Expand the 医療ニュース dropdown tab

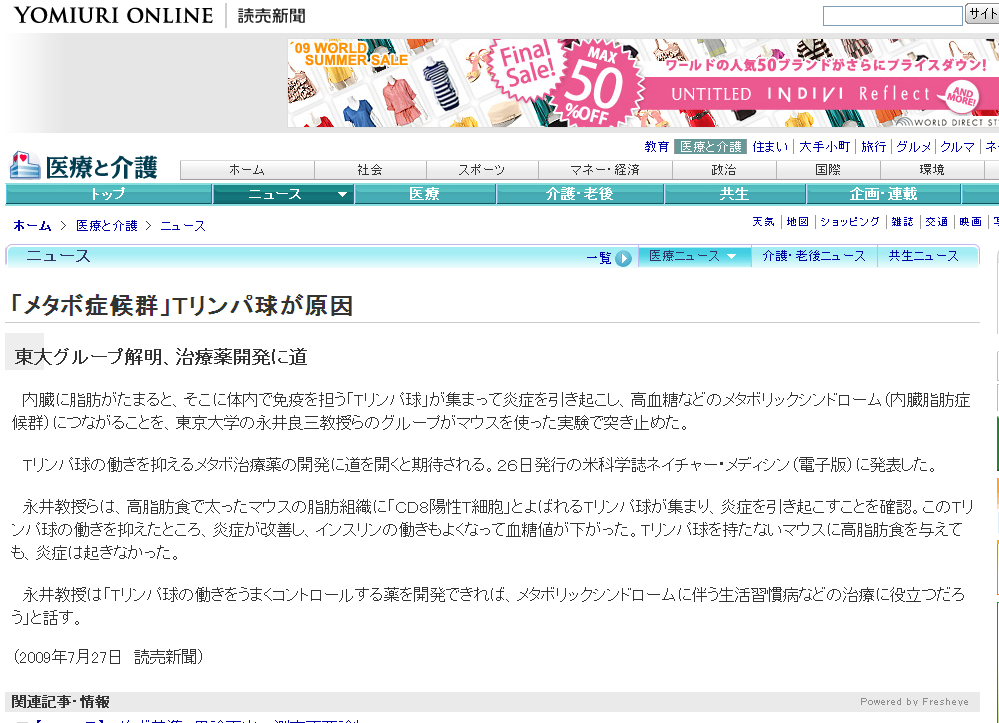pos(731,256)
